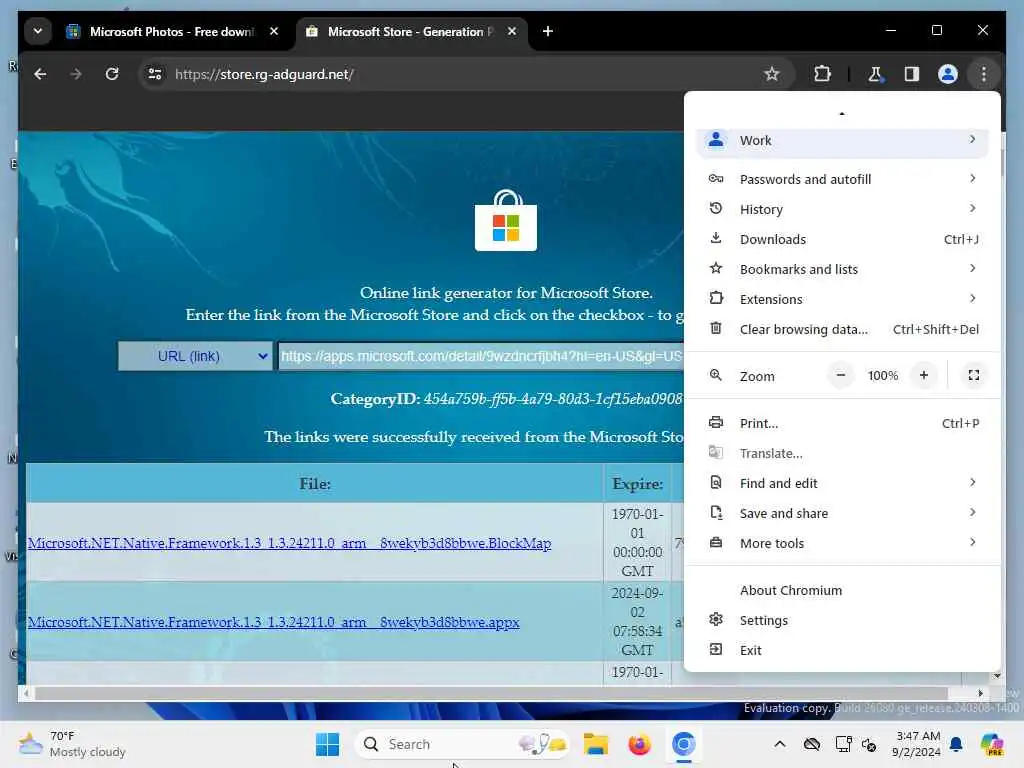The image size is (1024, 768).
Task: Click the File column header
Action: click(315, 484)
